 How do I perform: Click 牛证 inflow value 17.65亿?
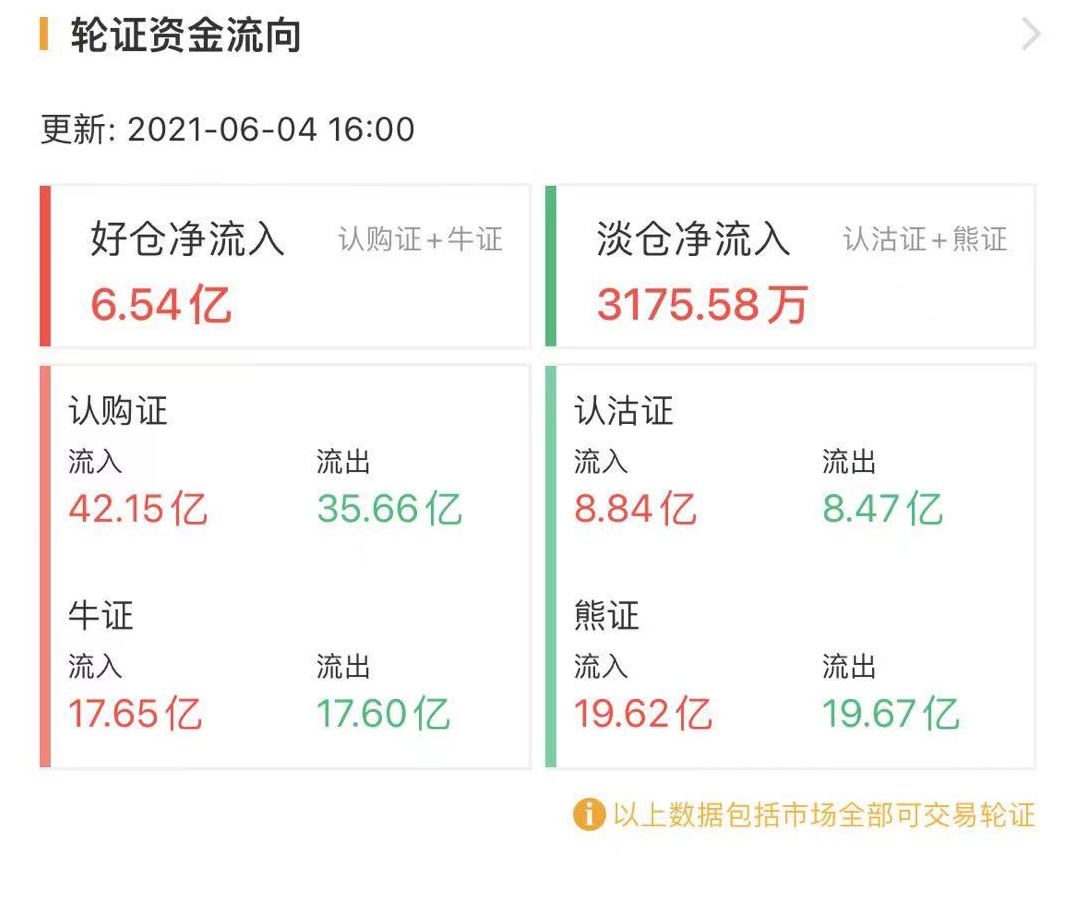click(136, 714)
